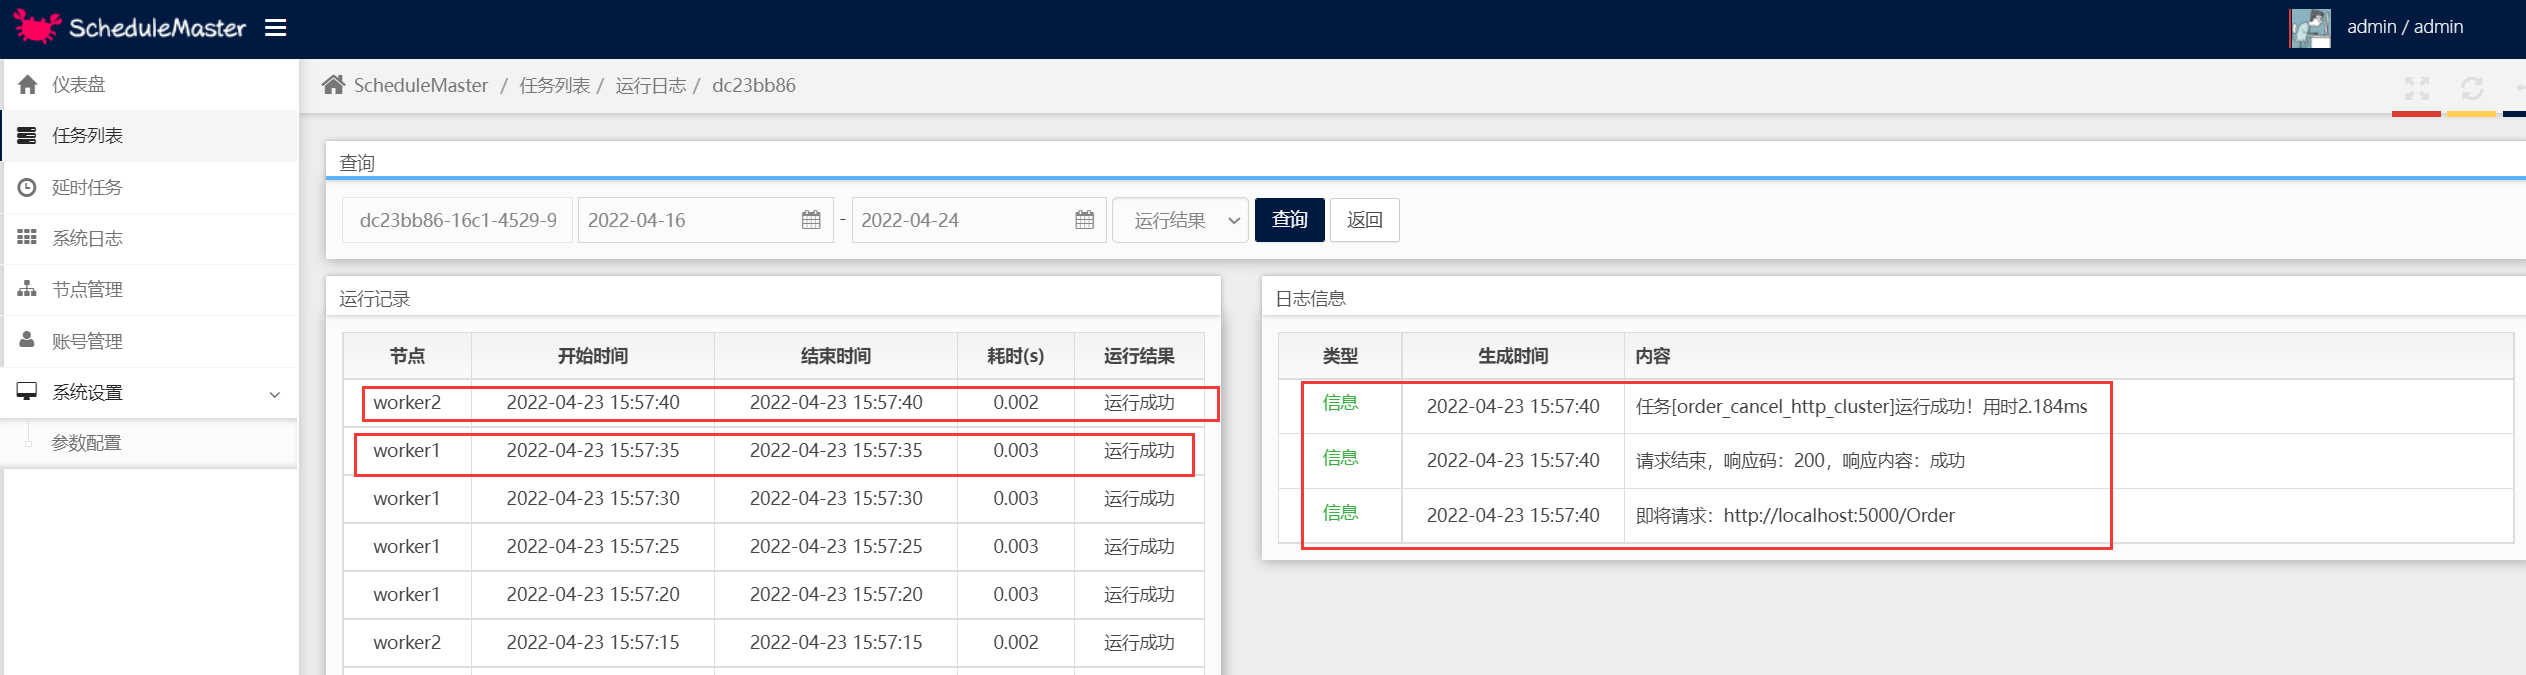Select 任务列表 in sidebar
The width and height of the screenshot is (2526, 675).
150,136
